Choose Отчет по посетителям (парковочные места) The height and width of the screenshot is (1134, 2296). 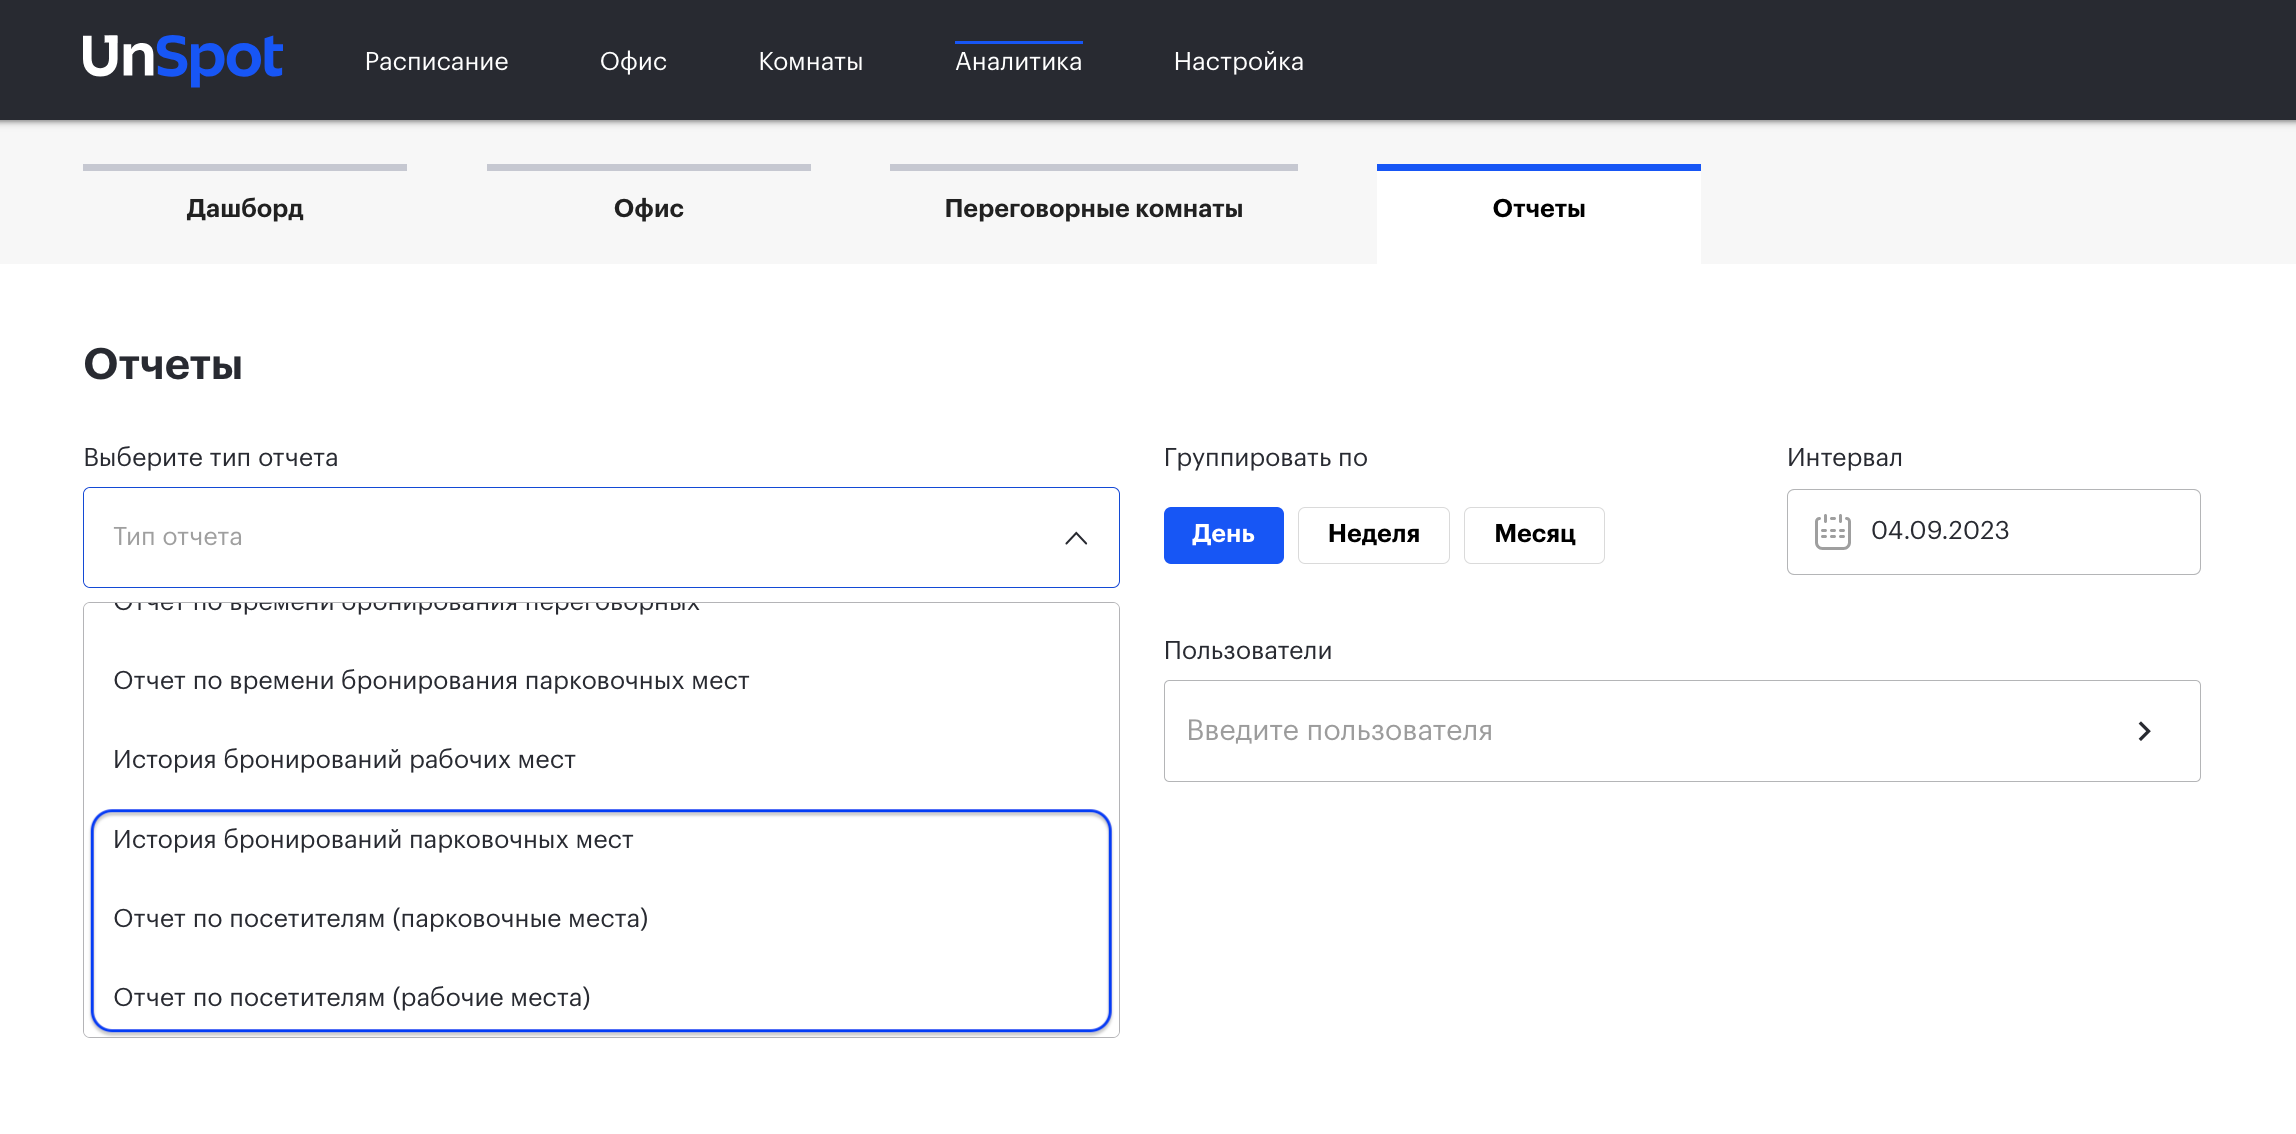601,919
